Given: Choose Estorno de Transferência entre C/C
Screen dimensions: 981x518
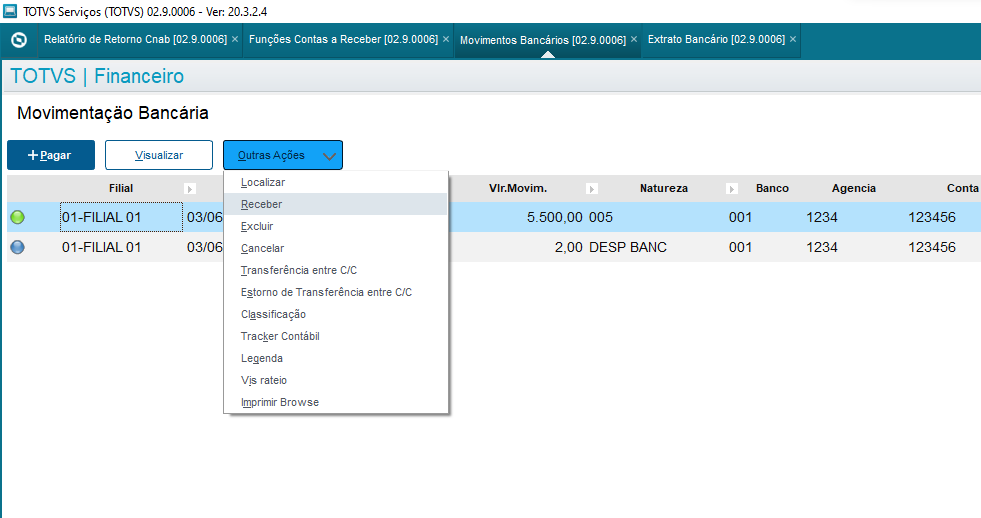Looking at the screenshot, I should click(x=336, y=292).
